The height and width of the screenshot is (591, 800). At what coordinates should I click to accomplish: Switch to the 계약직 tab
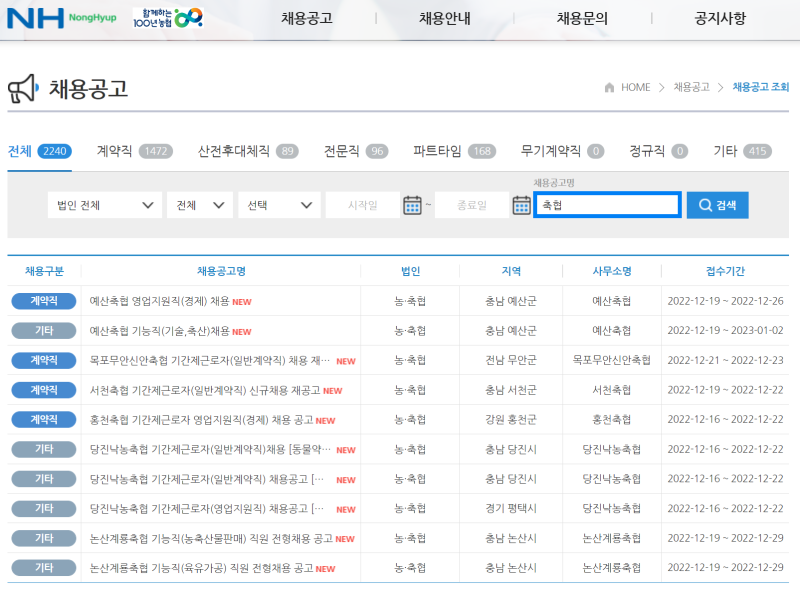tap(114, 151)
